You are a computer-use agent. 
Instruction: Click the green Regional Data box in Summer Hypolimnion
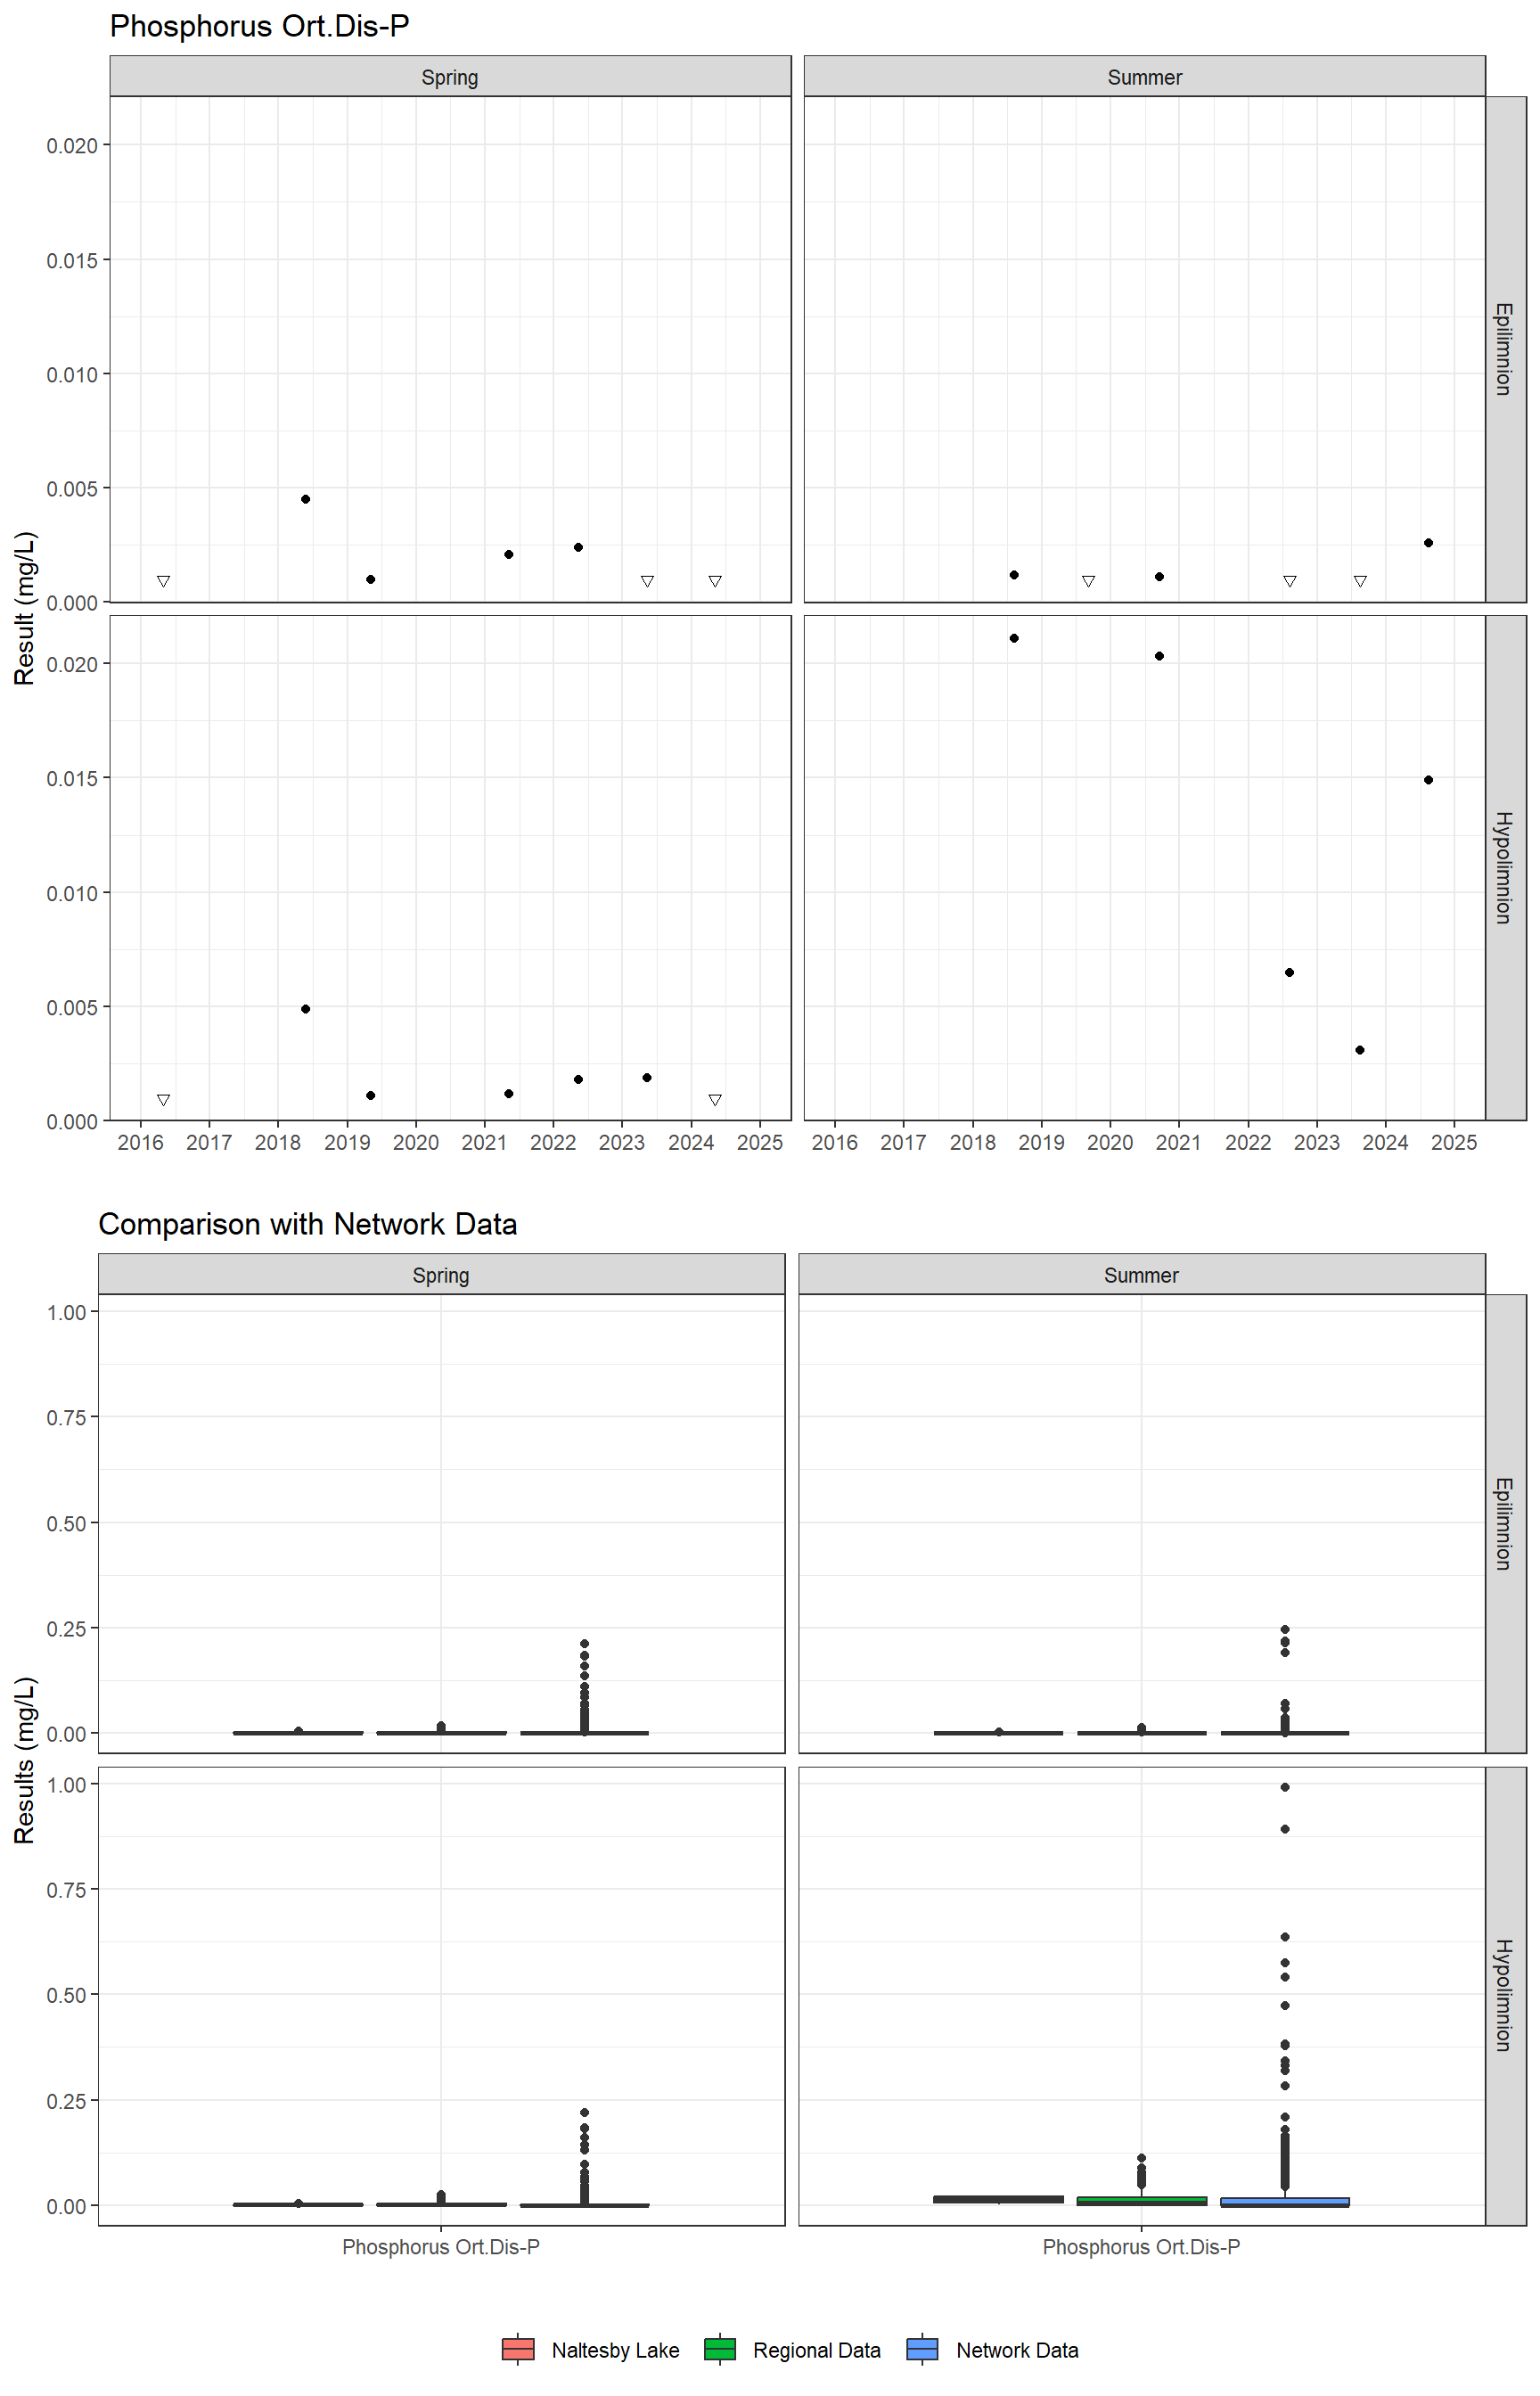tap(1142, 2200)
